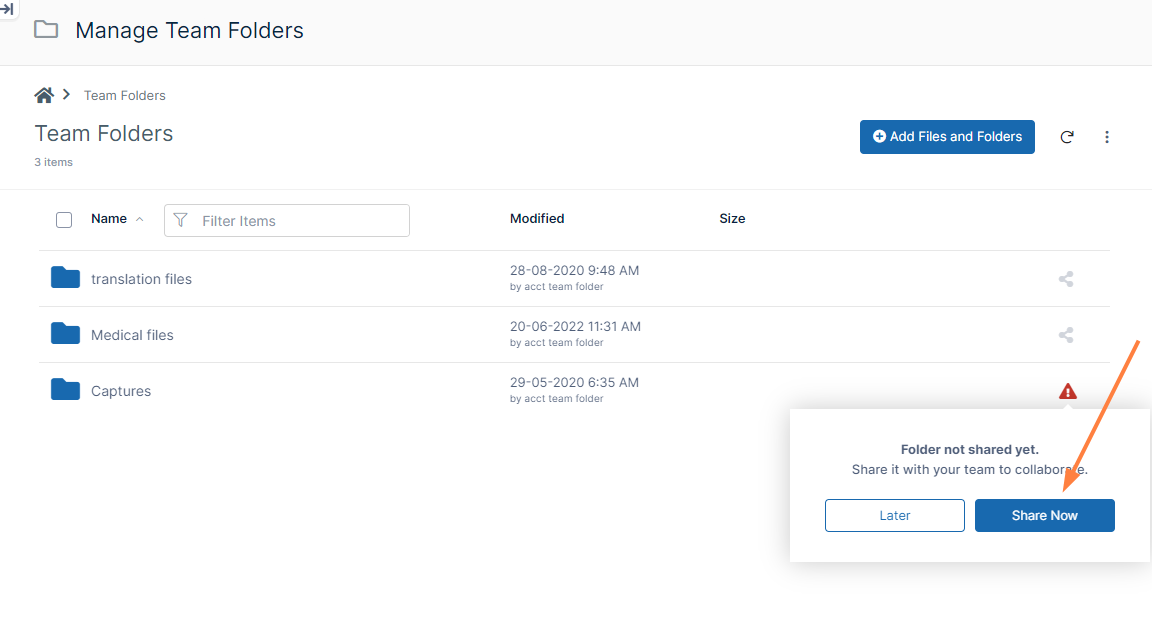Screen dimensions: 1152x628
Task: Click Share Now in the folder popup
Action: pos(1044,515)
